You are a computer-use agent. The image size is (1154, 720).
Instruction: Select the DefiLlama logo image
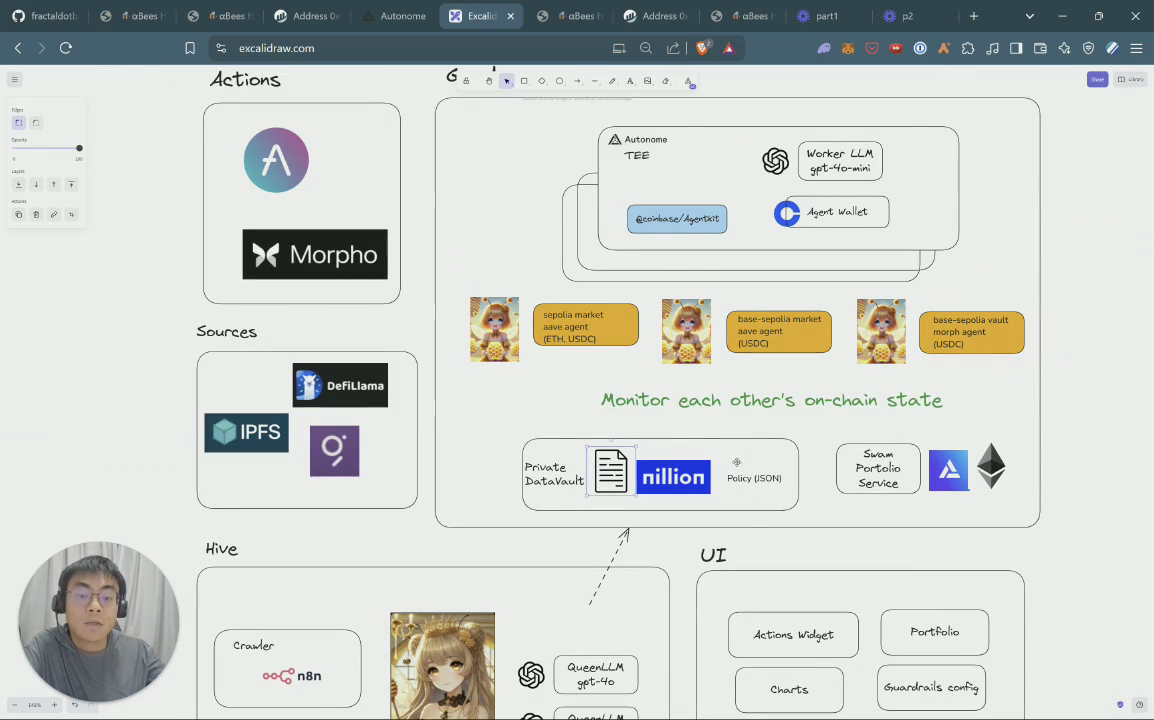pos(340,385)
